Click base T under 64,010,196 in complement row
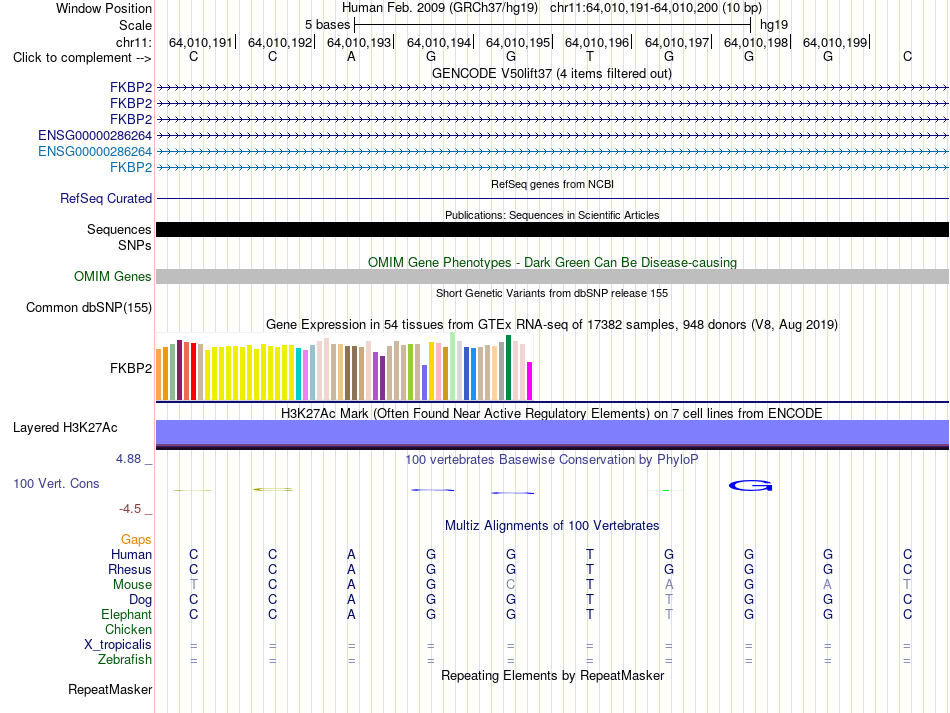 point(590,56)
